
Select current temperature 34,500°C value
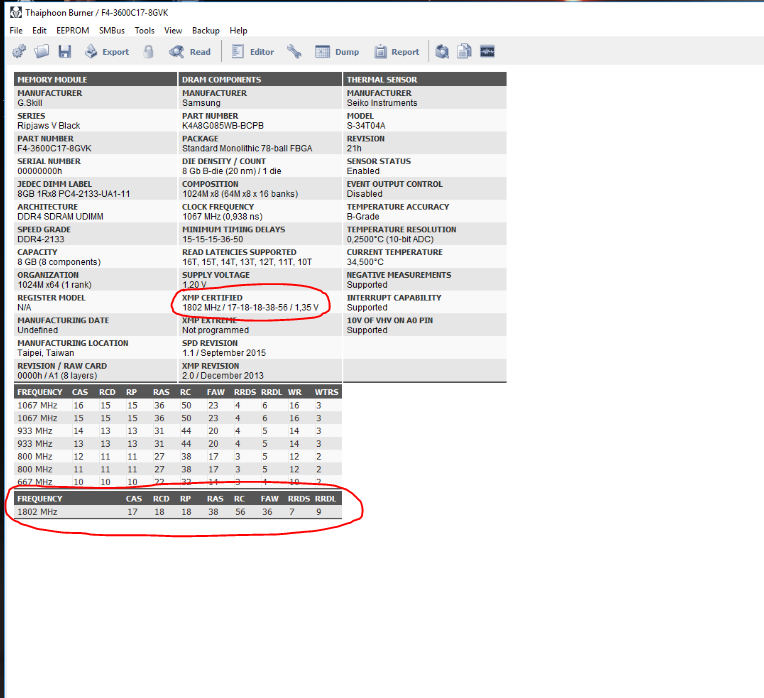(365, 262)
